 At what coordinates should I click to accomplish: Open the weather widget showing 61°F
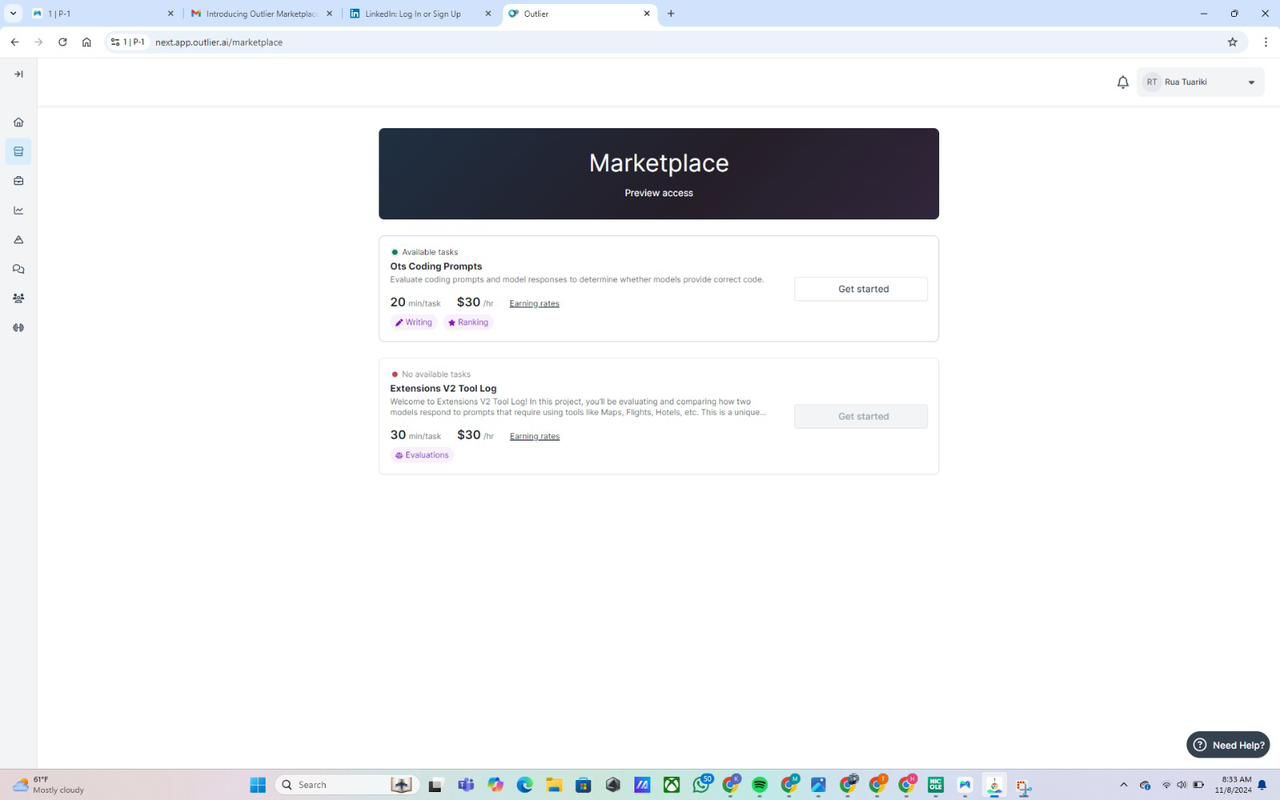click(x=48, y=785)
